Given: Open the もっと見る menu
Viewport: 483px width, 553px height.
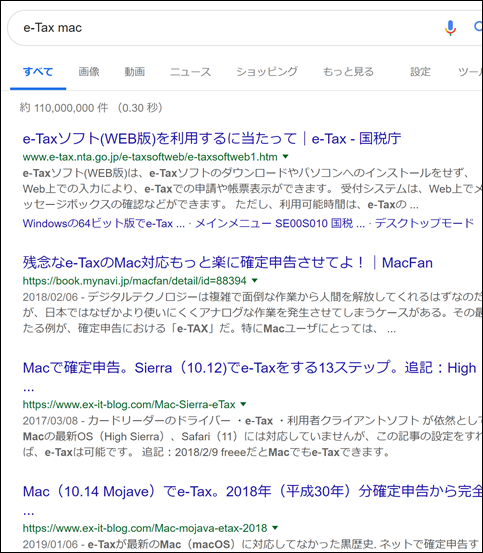Looking at the screenshot, I should point(348,72).
